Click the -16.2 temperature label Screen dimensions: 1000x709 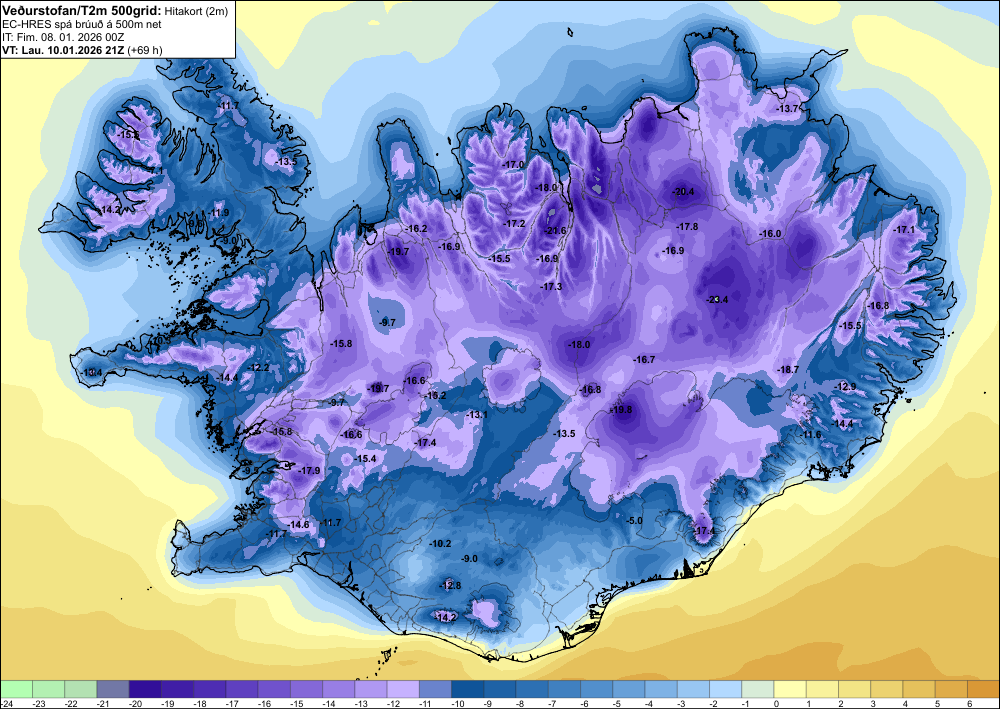click(416, 229)
